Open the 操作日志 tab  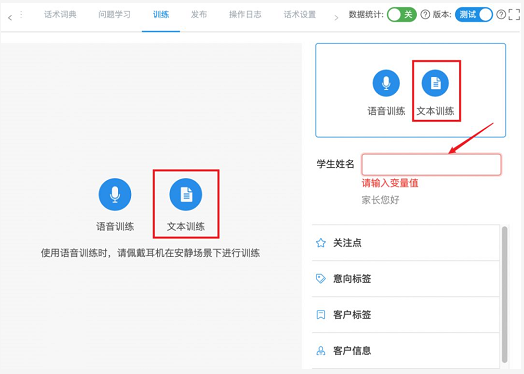pos(245,14)
